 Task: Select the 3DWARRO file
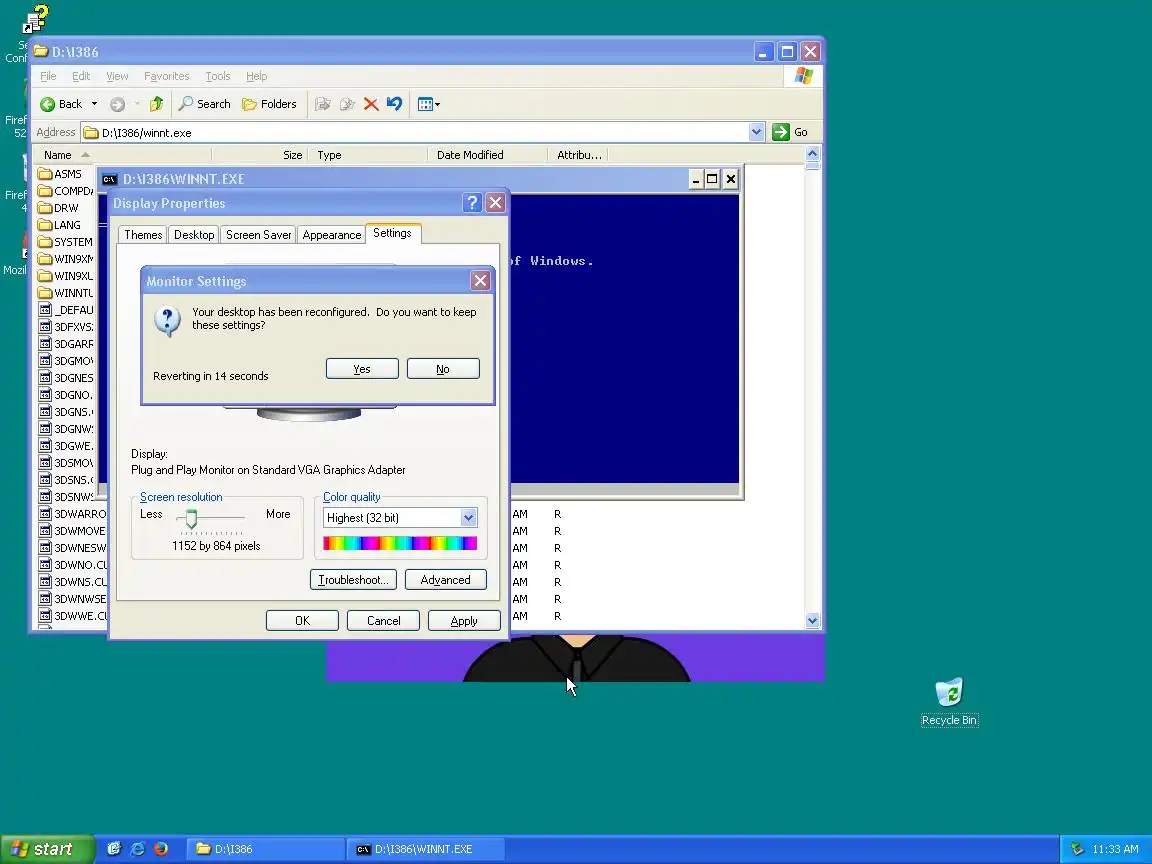point(72,514)
